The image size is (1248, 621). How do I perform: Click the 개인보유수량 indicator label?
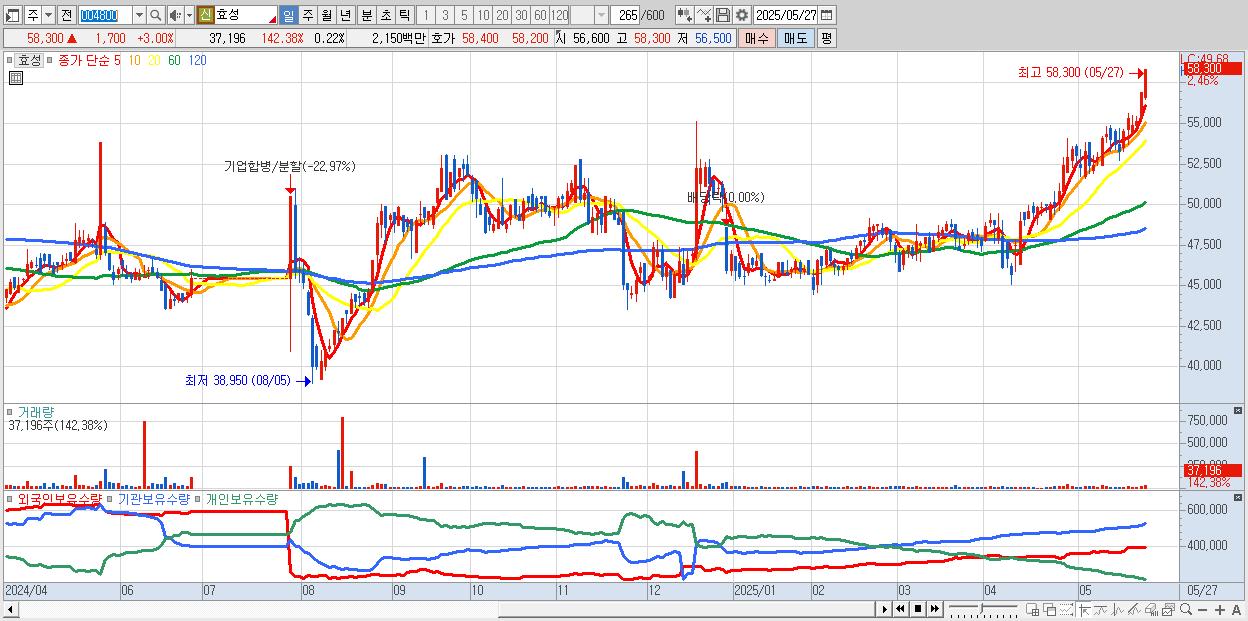241,498
